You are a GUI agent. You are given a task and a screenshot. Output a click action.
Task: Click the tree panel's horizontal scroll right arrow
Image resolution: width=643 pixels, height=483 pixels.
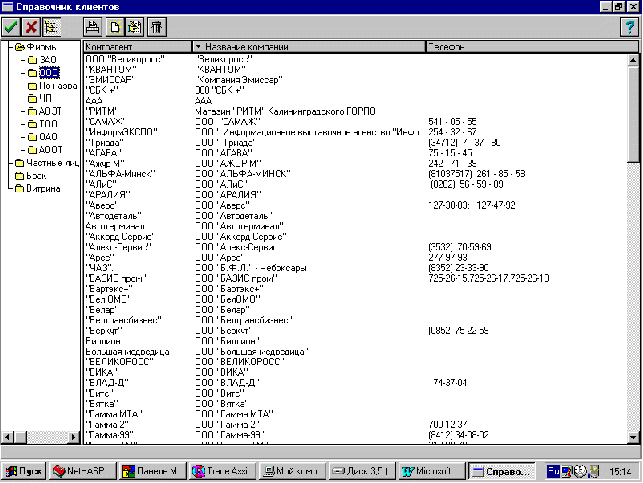click(74, 437)
